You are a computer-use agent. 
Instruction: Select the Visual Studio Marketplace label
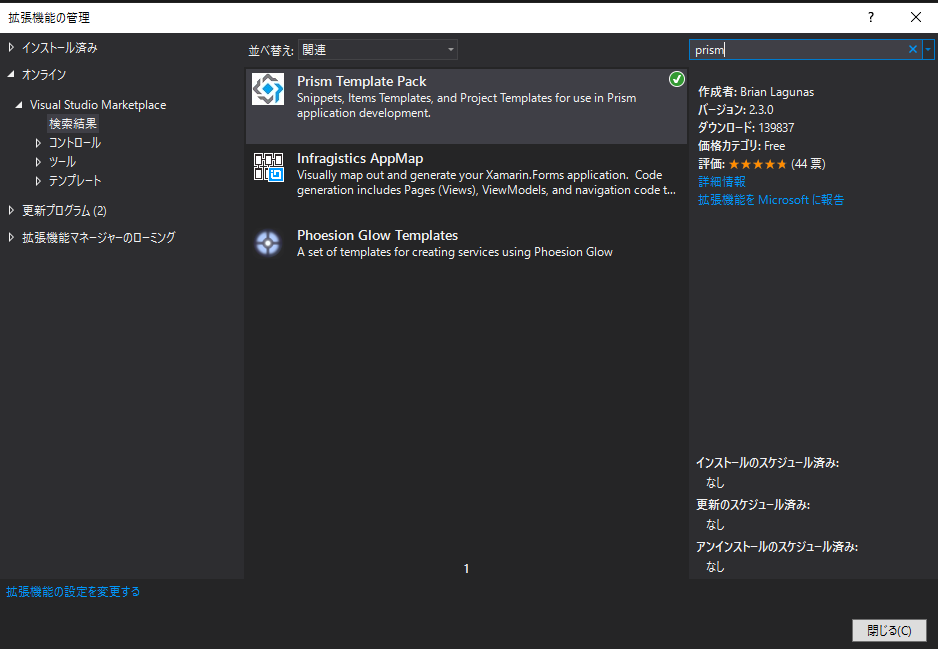(x=98, y=105)
